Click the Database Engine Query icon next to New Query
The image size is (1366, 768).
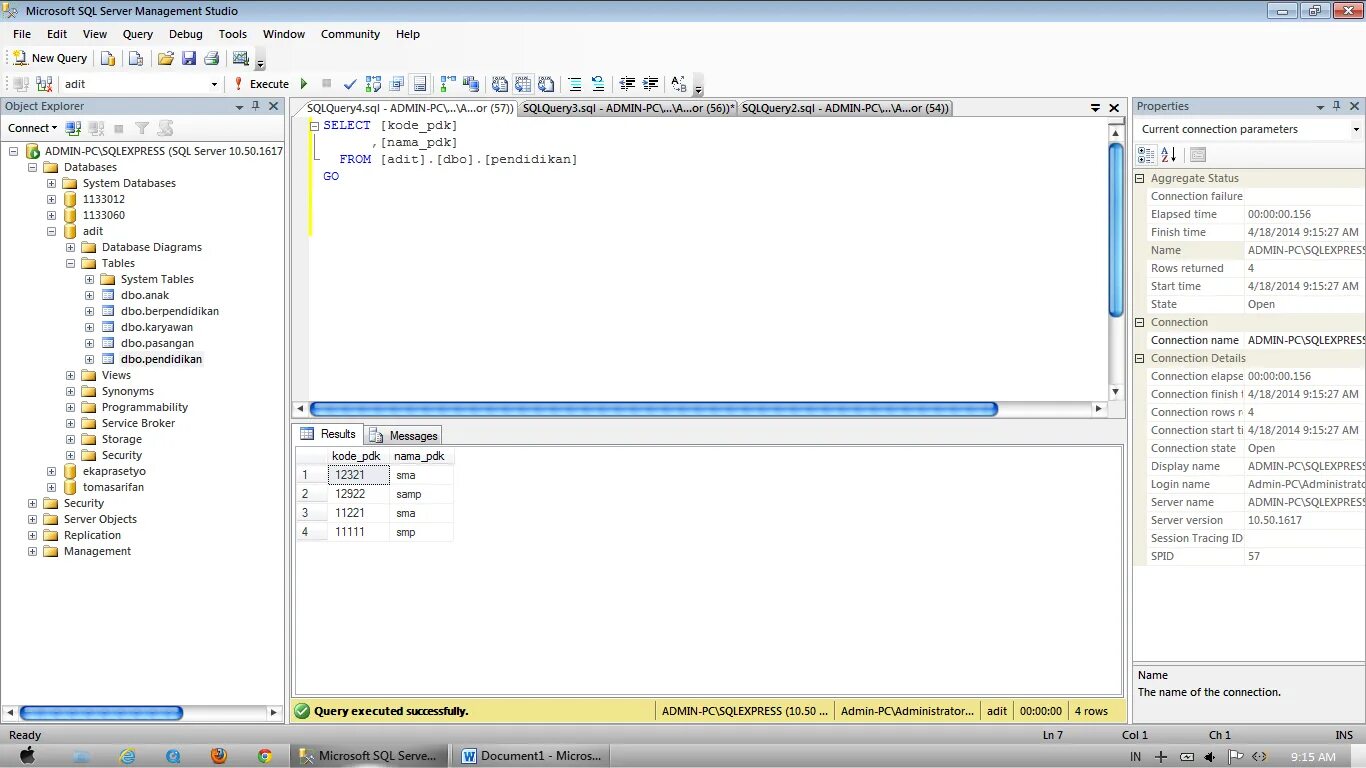(x=108, y=58)
